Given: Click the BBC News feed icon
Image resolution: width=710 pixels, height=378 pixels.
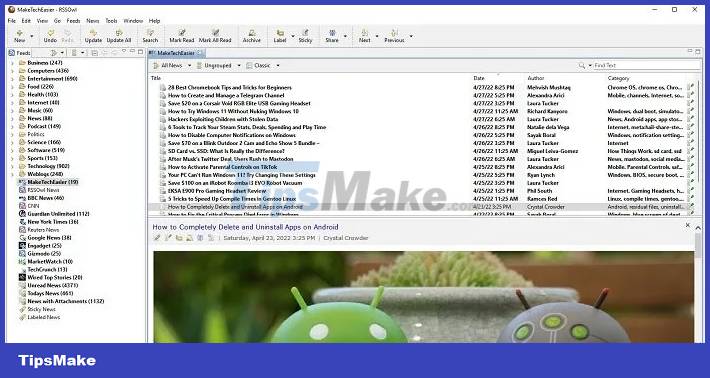Looking at the screenshot, I should tap(22, 198).
